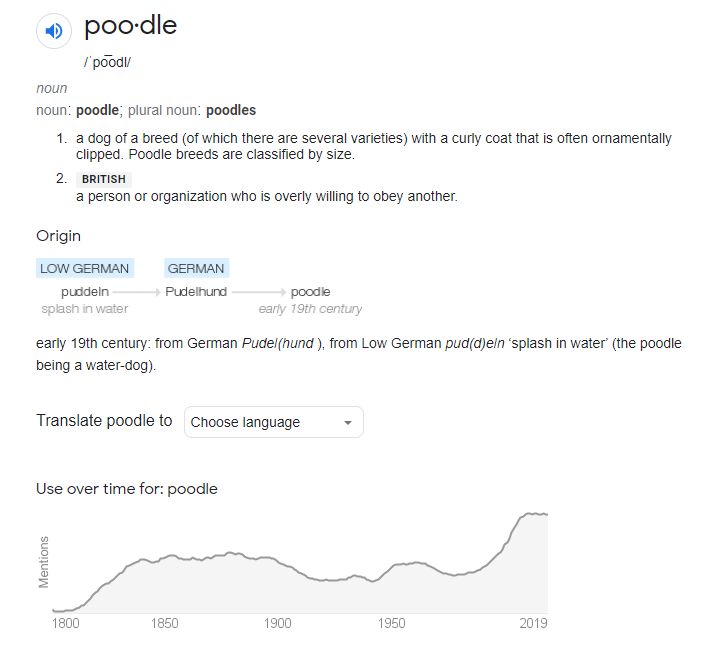Click the peak of the usage graph

tap(531, 513)
